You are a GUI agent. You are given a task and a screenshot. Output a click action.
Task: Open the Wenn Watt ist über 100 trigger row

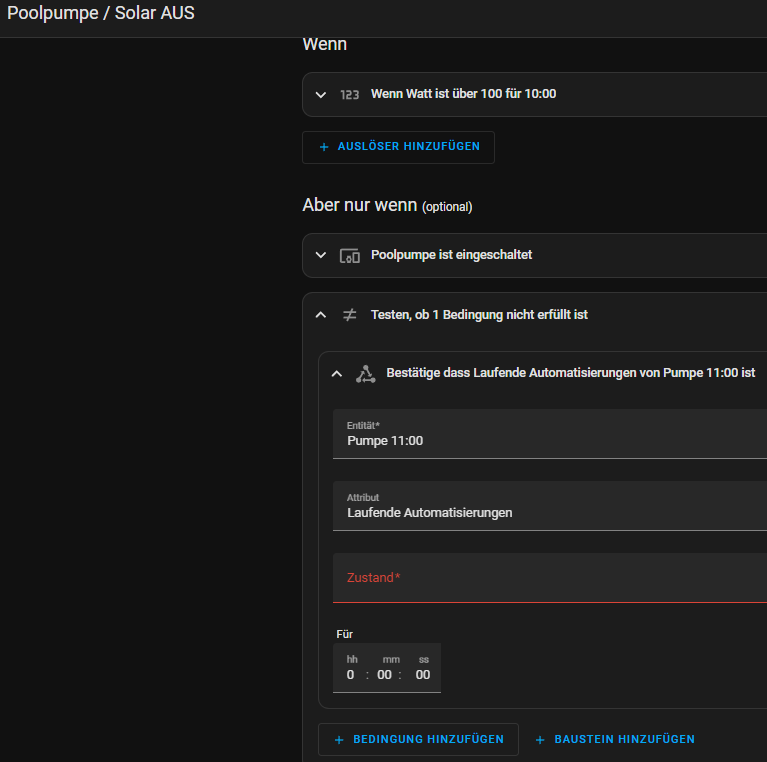coord(534,94)
